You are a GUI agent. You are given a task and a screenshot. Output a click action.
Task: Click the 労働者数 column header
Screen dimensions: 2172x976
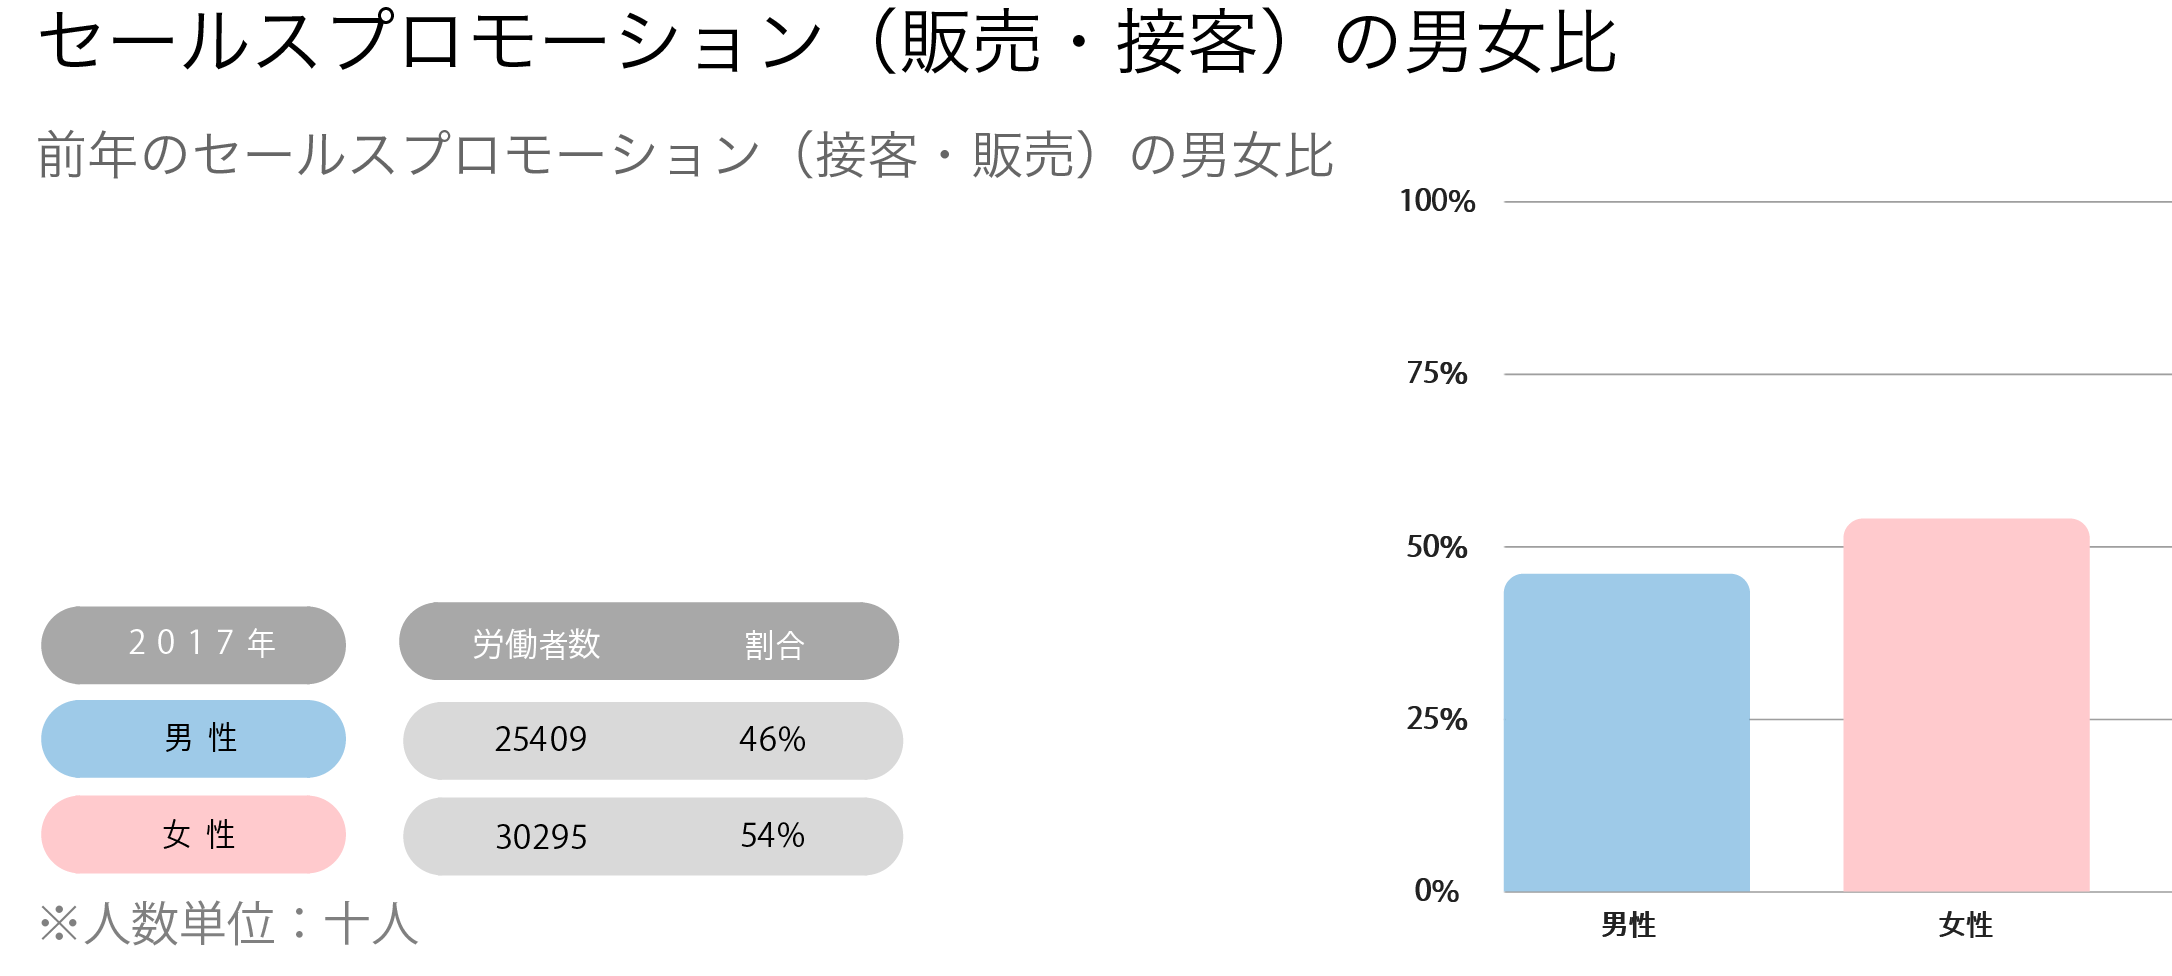point(536,644)
